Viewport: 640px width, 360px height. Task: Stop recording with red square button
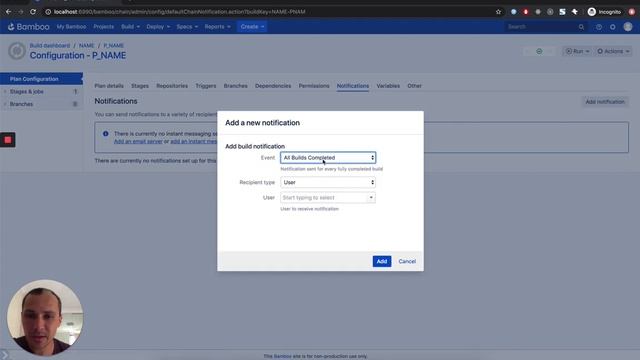click(8, 140)
